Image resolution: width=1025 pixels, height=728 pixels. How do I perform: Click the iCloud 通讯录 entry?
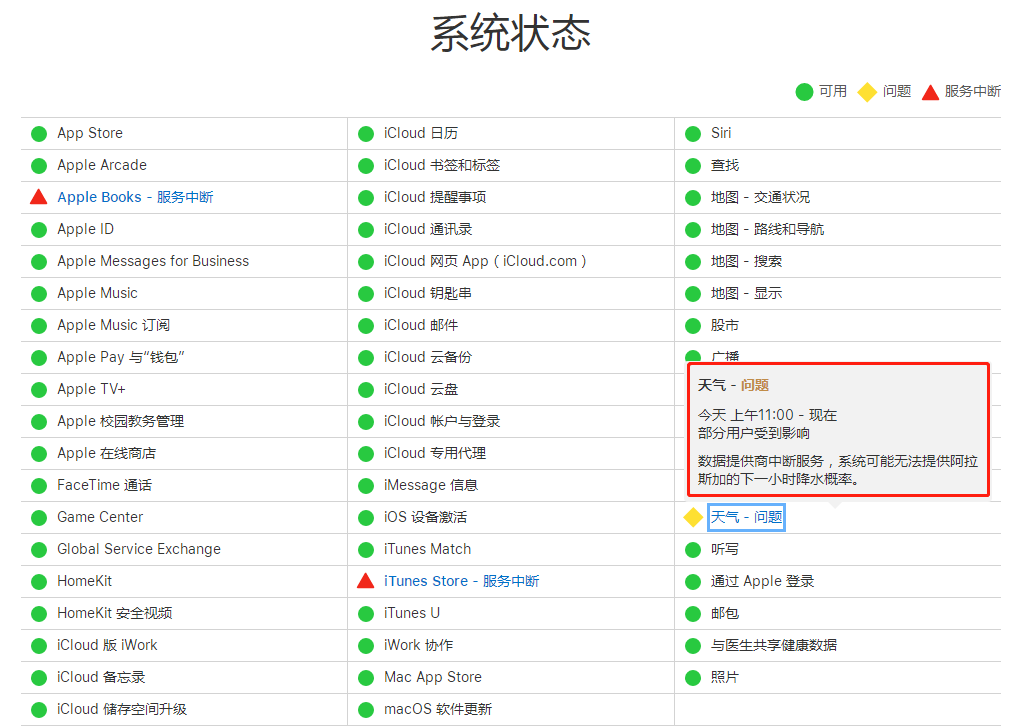coord(428,229)
